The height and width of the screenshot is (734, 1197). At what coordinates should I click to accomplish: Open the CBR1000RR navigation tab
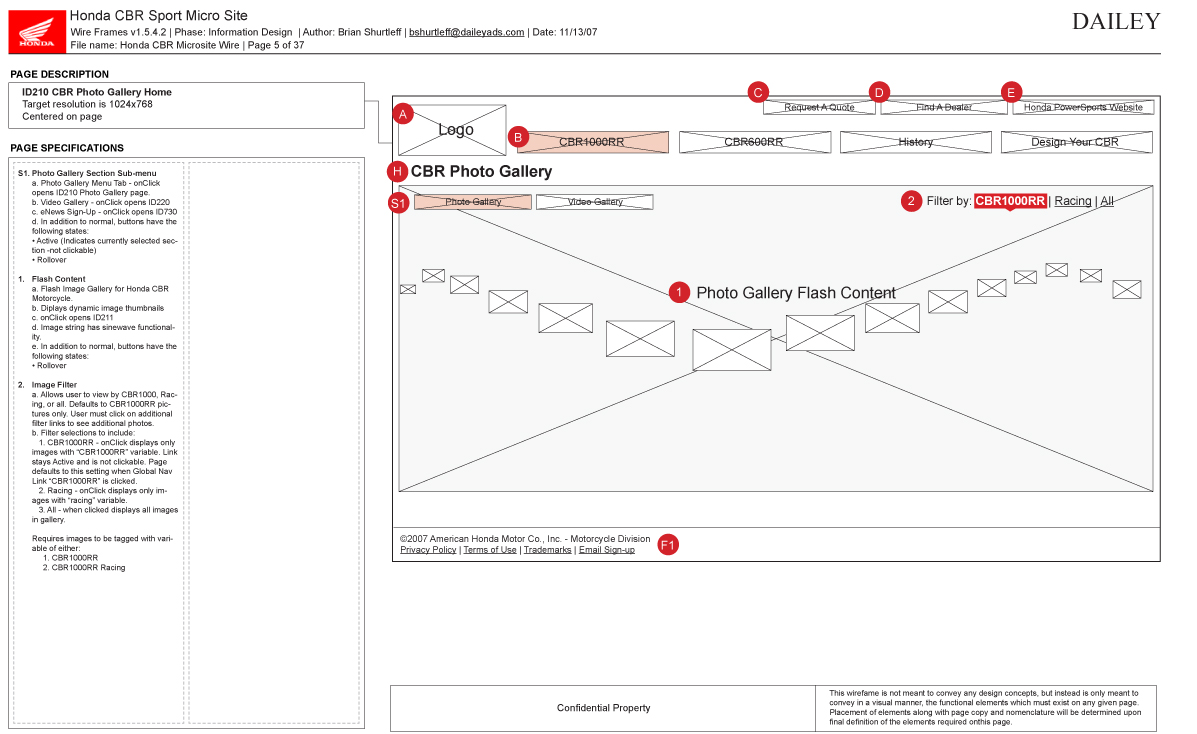[592, 142]
